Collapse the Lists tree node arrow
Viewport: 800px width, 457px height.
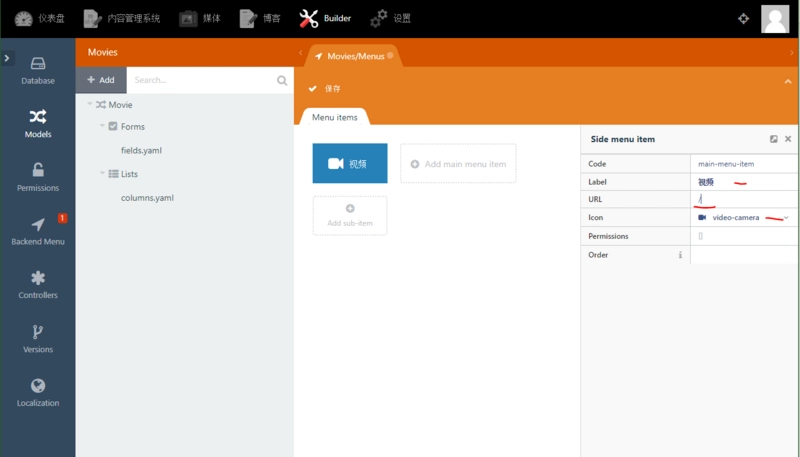pos(102,173)
